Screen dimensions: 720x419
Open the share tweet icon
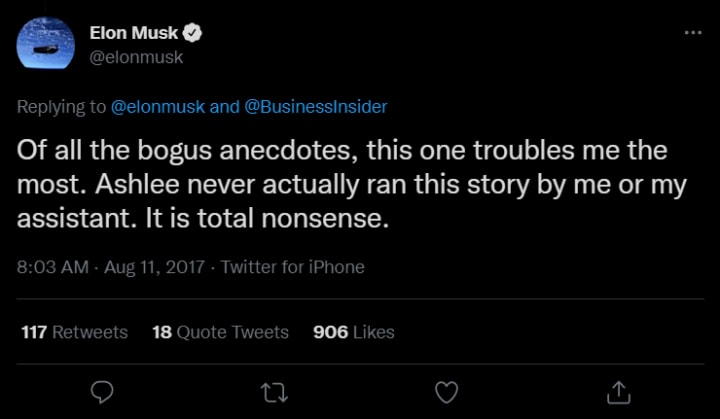tap(618, 391)
